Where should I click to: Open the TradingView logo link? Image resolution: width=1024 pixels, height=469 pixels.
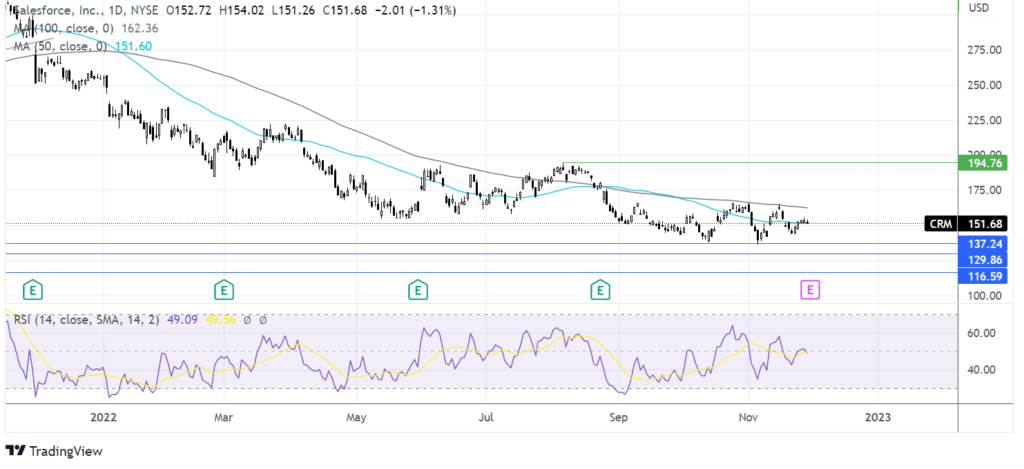pyautogui.click(x=54, y=451)
